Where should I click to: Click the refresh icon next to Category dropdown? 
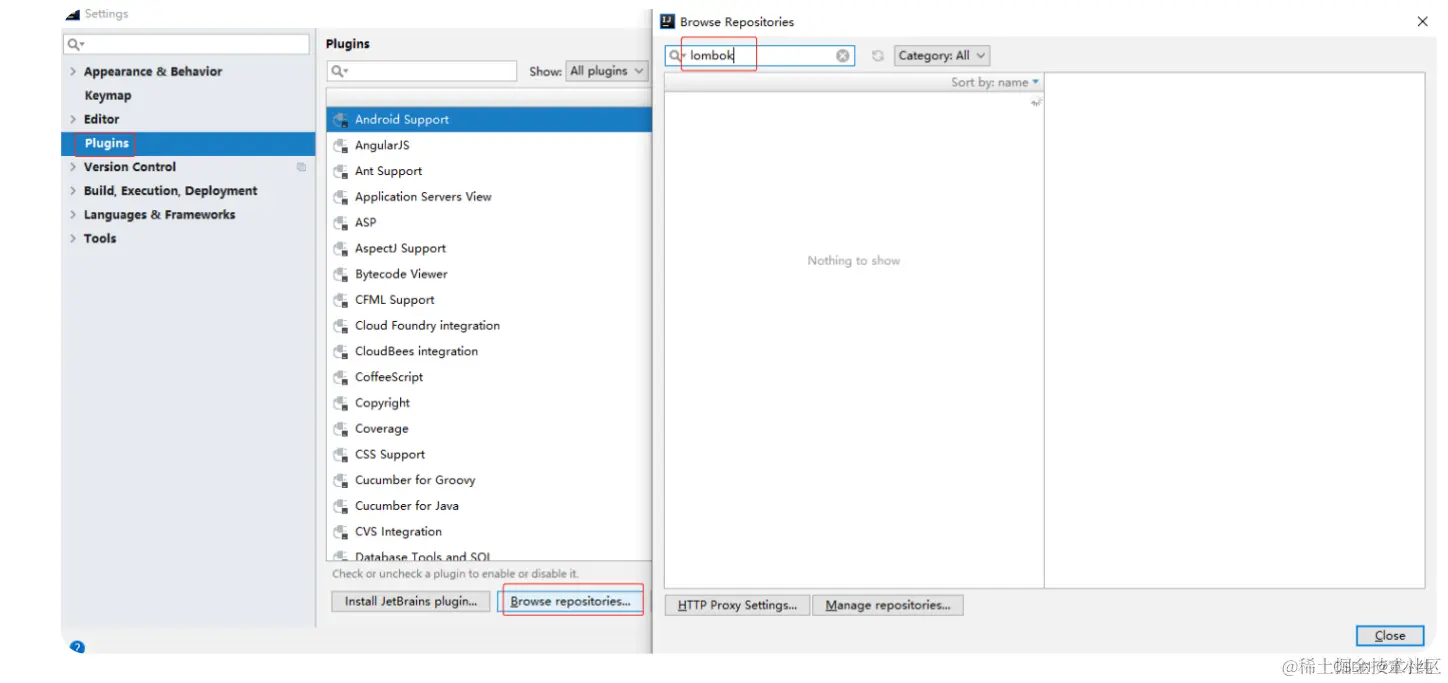pos(877,56)
